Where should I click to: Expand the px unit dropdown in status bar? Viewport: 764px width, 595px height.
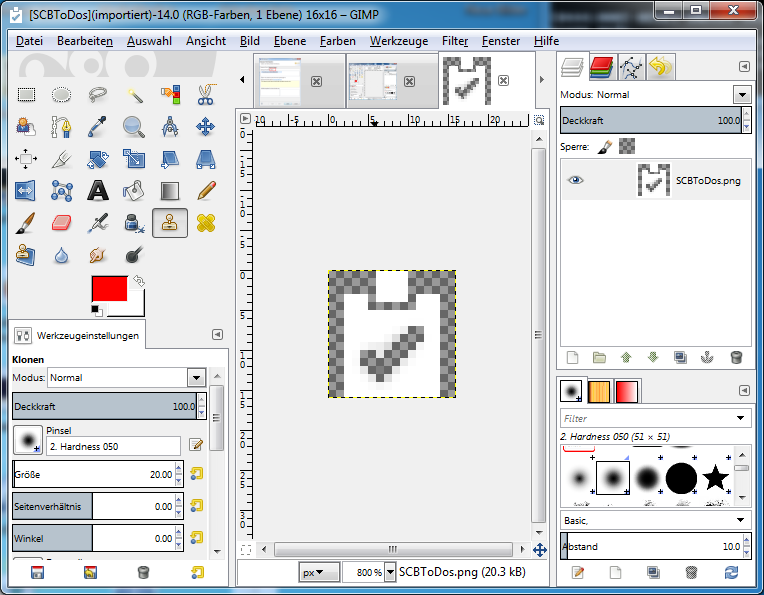point(320,572)
